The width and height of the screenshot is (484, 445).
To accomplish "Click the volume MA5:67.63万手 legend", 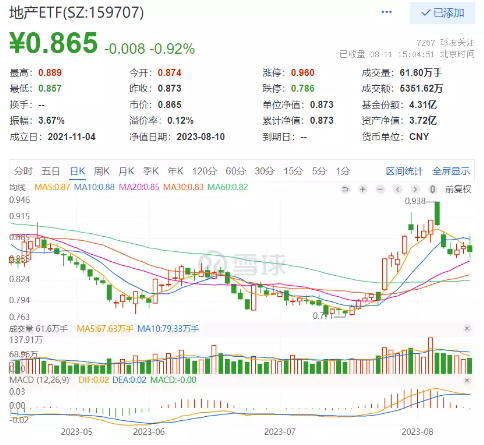I will pyautogui.click(x=105, y=329).
